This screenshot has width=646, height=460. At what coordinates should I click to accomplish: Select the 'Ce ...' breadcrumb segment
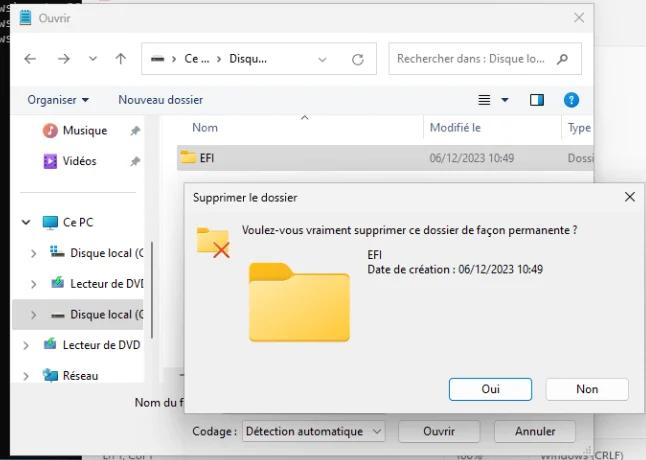point(197,59)
